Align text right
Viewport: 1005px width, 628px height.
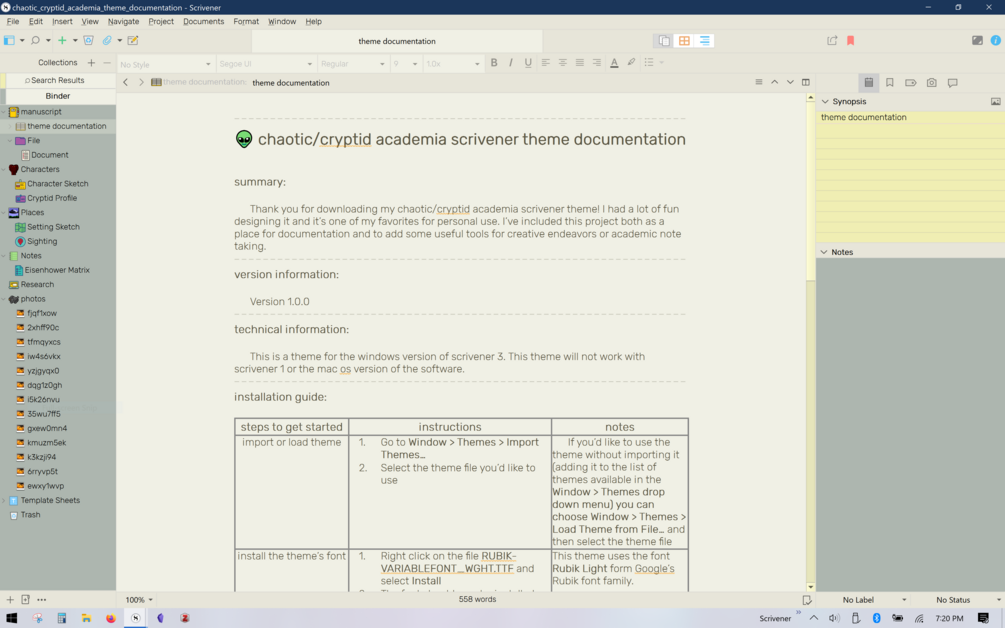pyautogui.click(x=597, y=63)
